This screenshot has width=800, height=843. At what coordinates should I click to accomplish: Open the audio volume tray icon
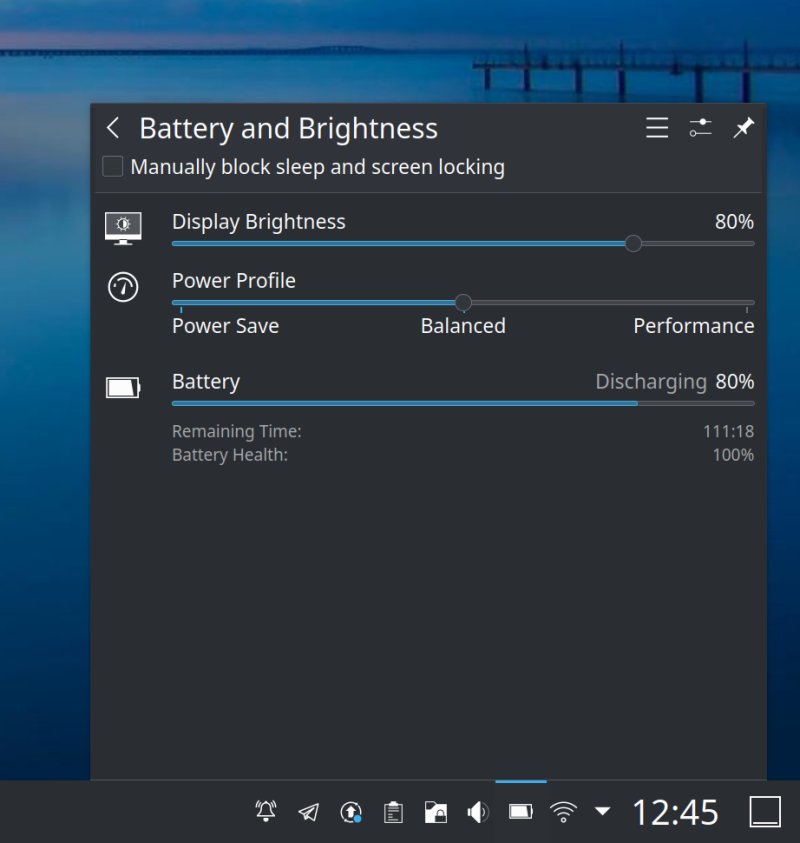pos(478,811)
